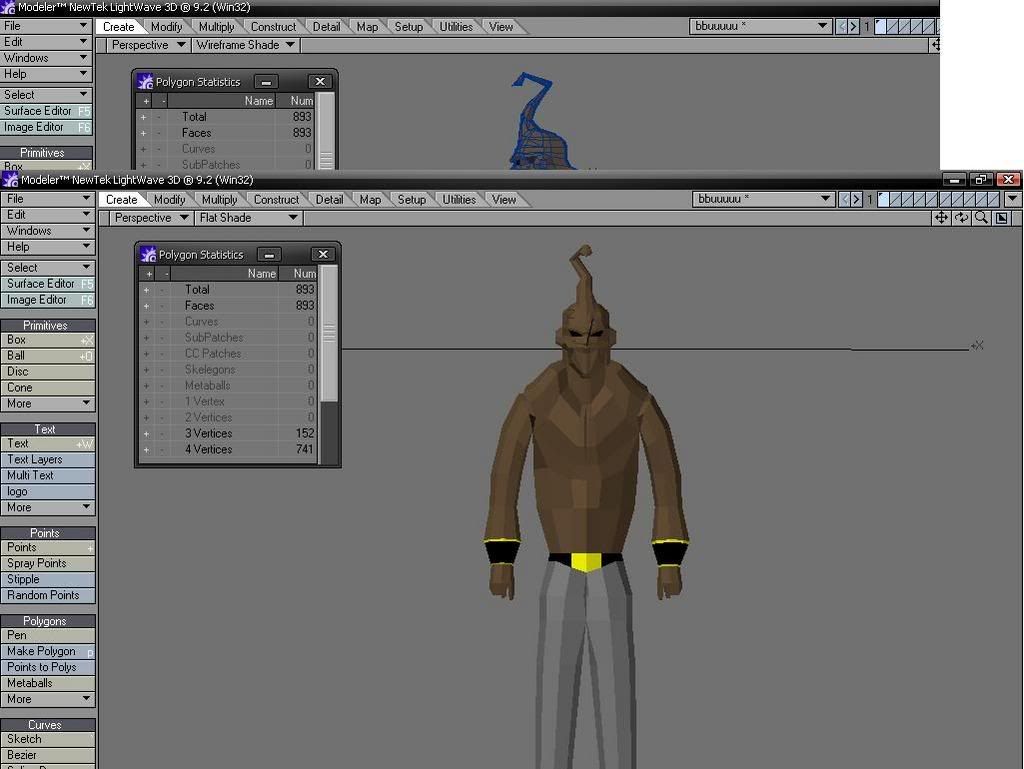Viewport: 1024px width, 769px height.
Task: Click the plus icon in the Faces row, front Polygon Statistics
Action: (146, 306)
